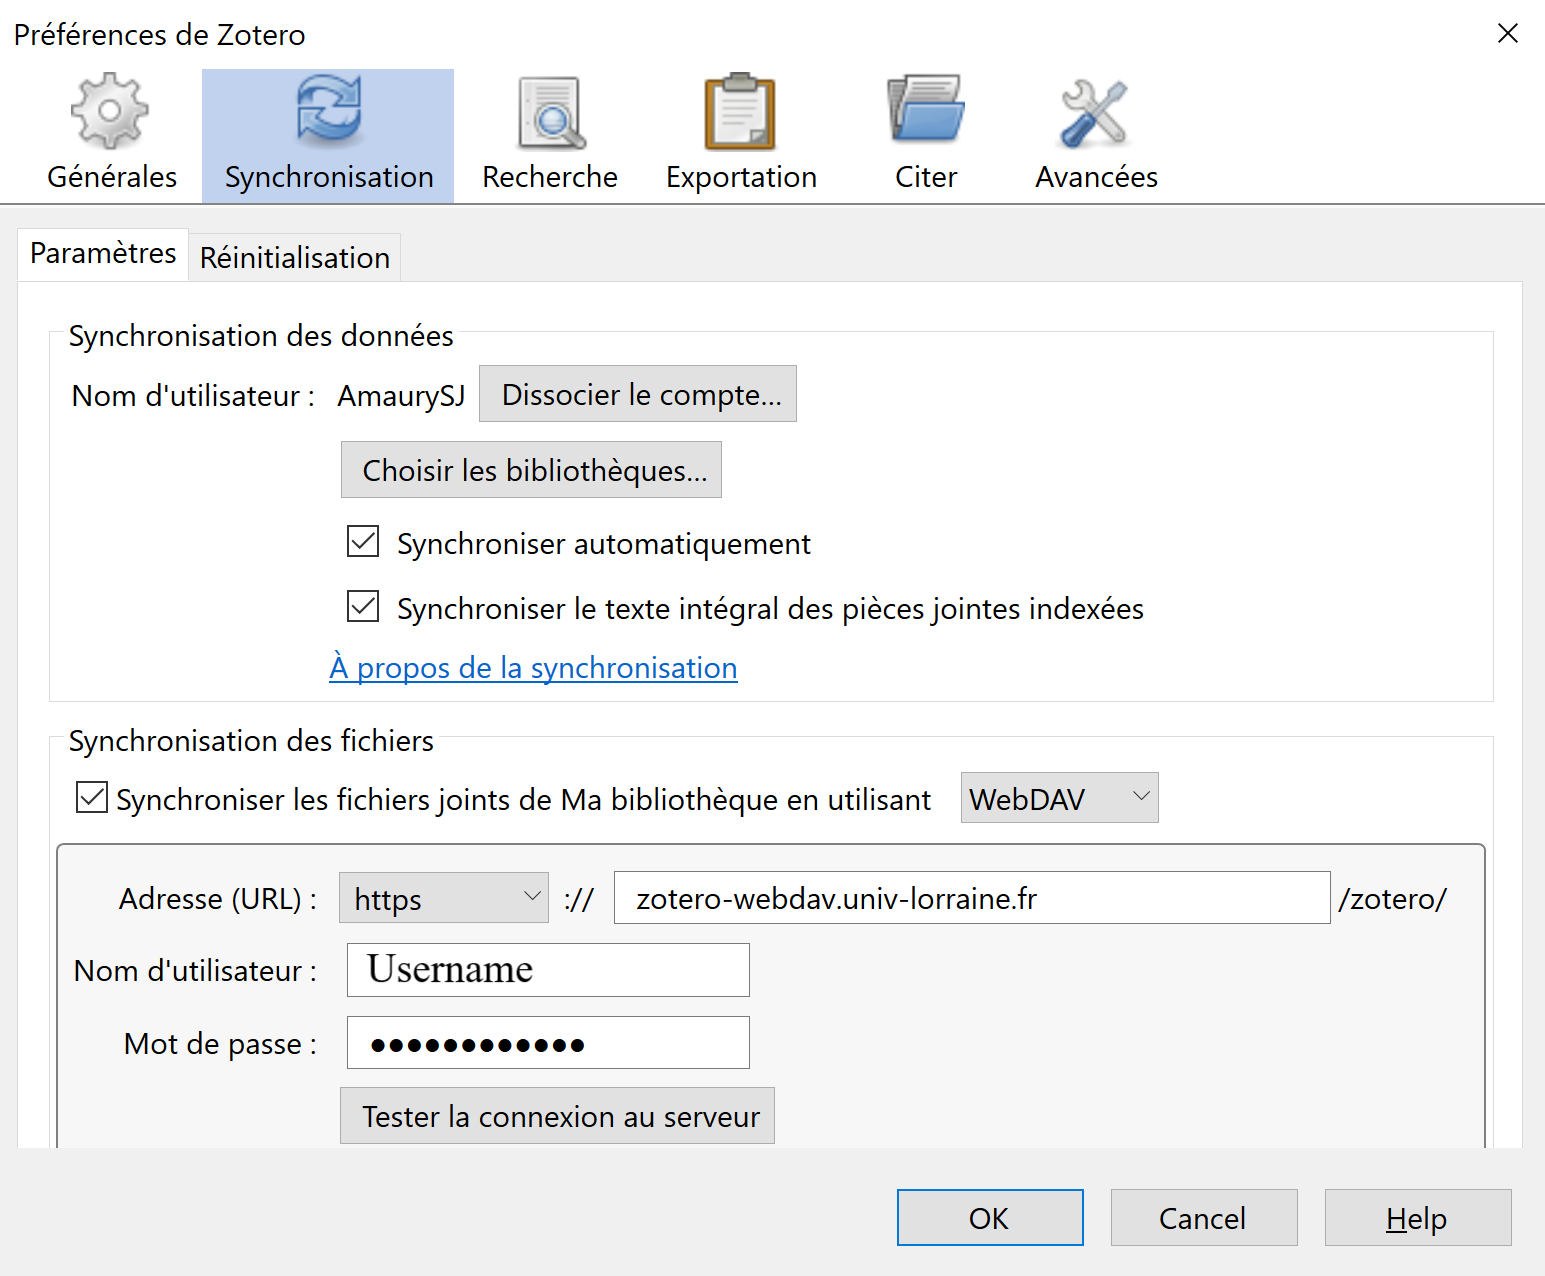The height and width of the screenshot is (1276, 1545).
Task: Open À propos de la synchronisation link
Action: pos(533,668)
